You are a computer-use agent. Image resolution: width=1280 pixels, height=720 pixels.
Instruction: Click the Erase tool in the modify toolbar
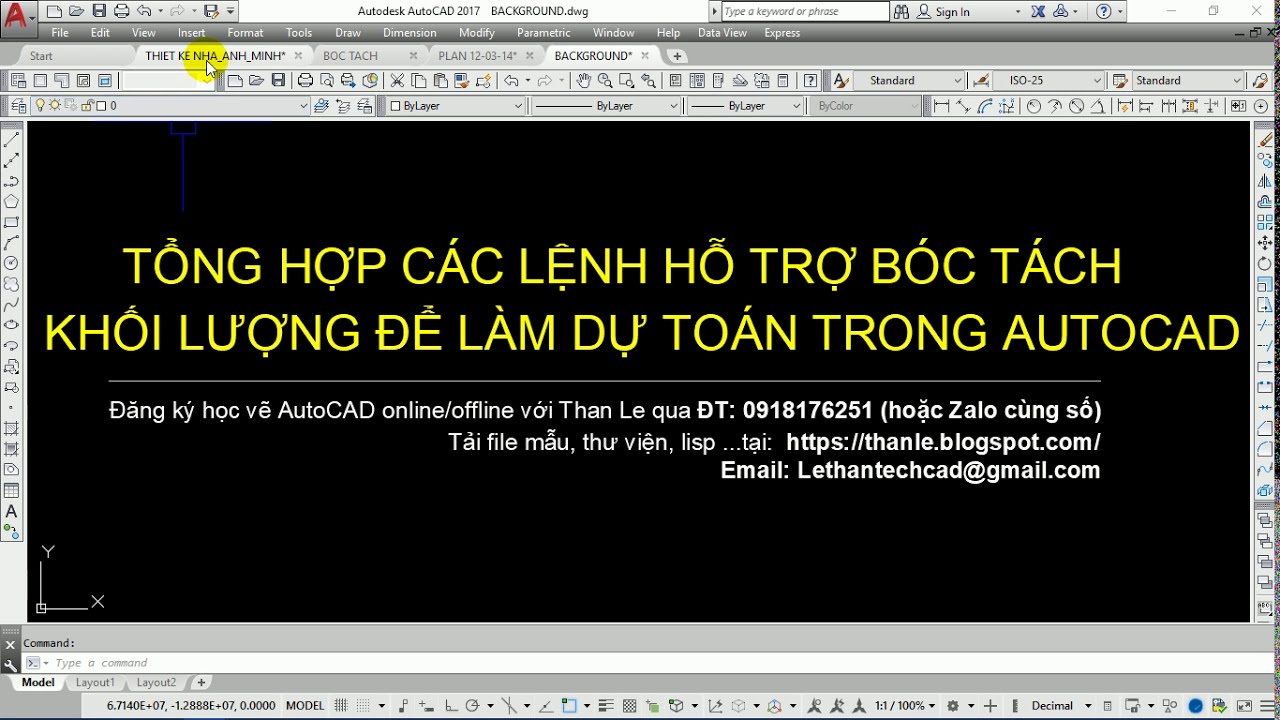coord(1267,140)
